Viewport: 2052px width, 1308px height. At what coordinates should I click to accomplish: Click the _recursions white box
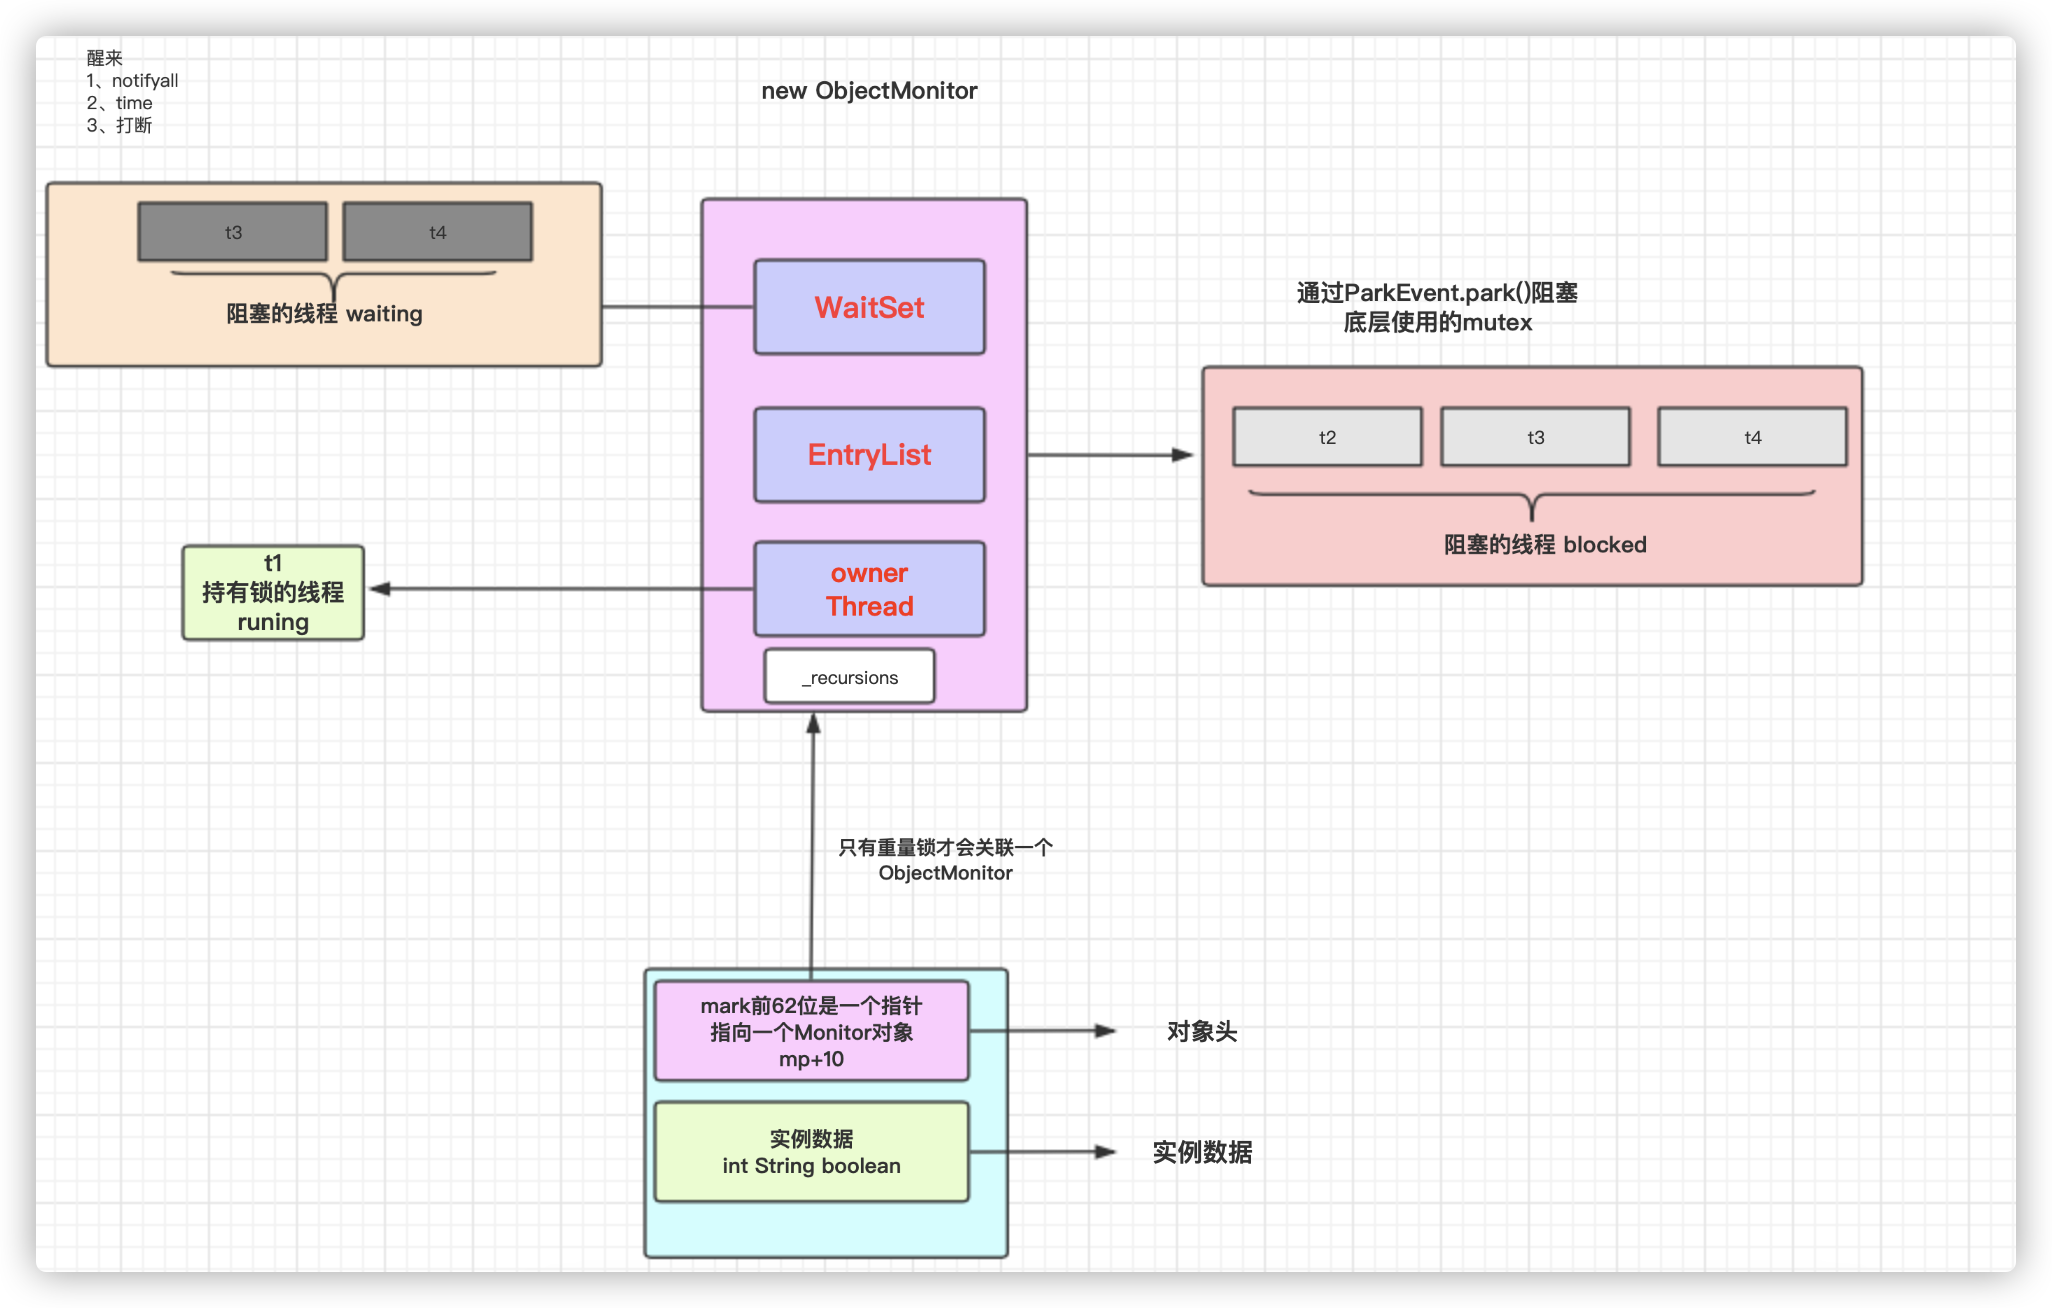click(849, 677)
